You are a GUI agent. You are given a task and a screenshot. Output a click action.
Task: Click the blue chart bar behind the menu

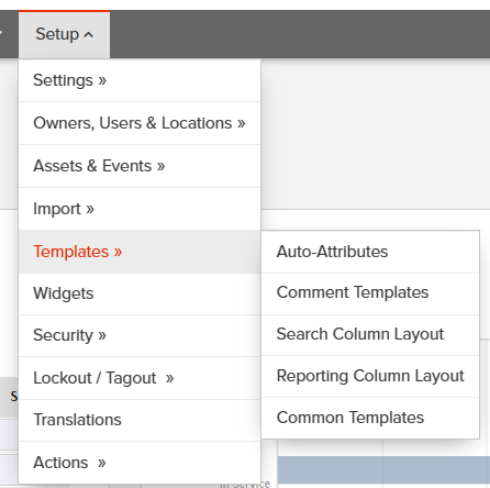[x=384, y=469]
